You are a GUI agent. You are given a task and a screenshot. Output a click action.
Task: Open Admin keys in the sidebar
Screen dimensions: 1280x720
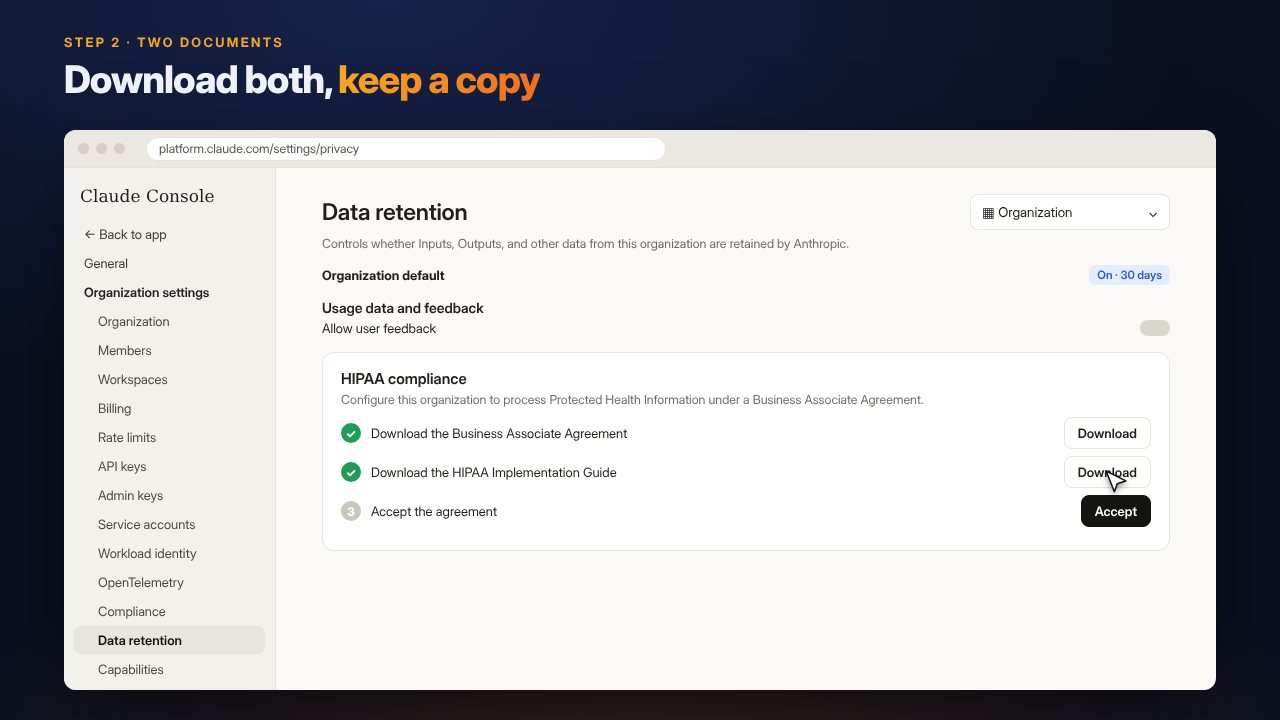(x=130, y=495)
